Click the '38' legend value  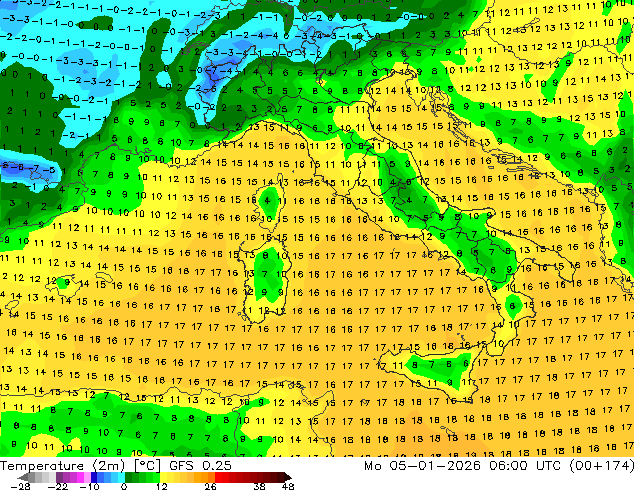pyautogui.click(x=260, y=486)
